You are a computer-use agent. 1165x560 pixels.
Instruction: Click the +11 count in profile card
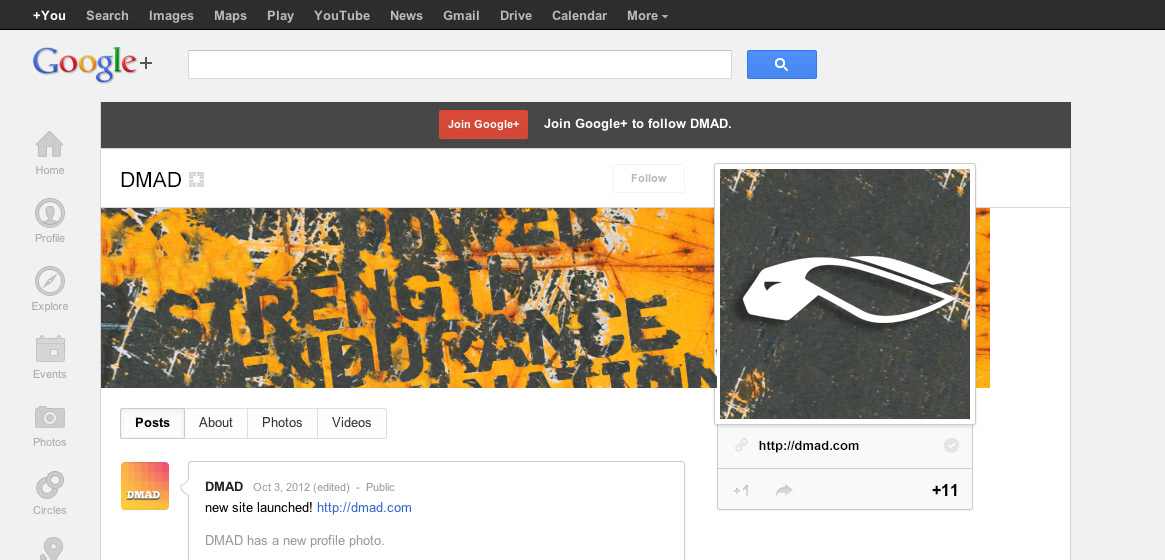(x=944, y=490)
